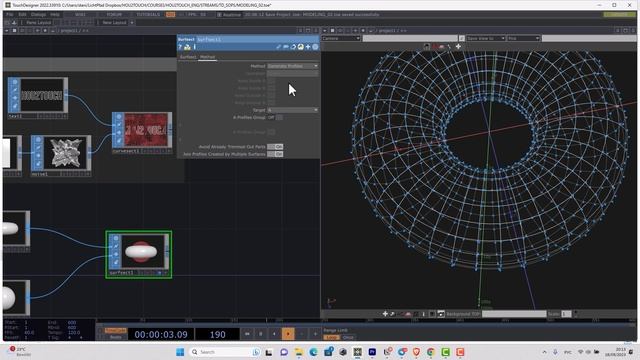Click the copy parameters icon in header
The height and width of the screenshot is (360, 640).
tap(293, 47)
